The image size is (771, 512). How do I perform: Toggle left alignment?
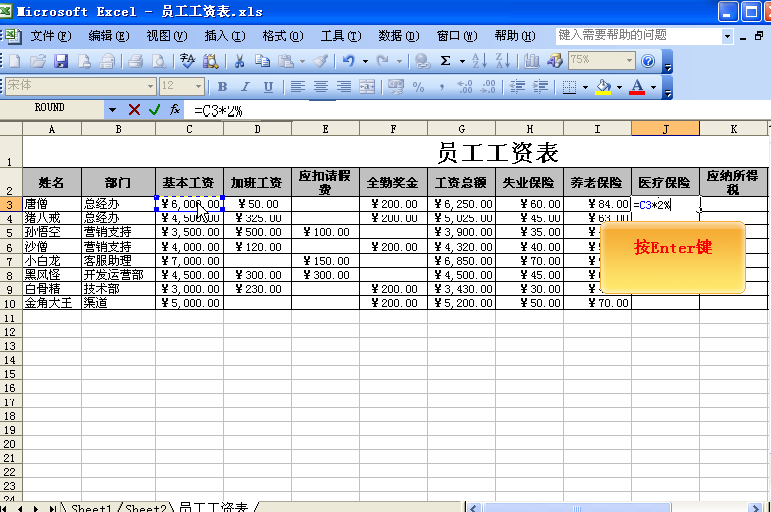[297, 87]
